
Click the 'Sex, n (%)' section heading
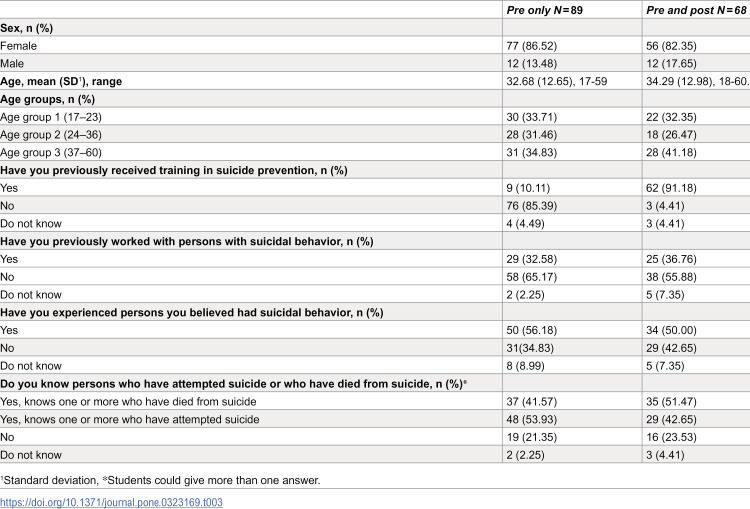coord(26,28)
